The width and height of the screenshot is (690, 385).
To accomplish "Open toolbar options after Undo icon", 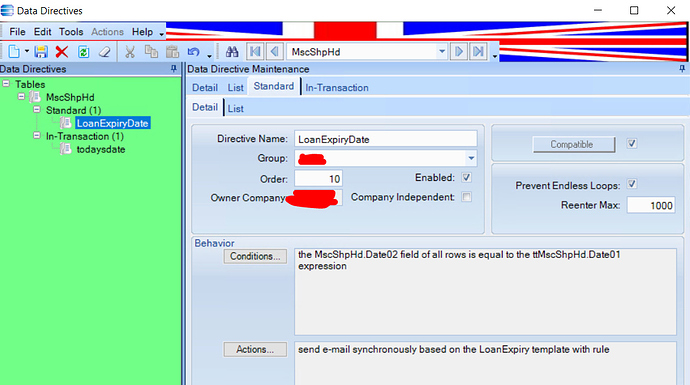I will (x=209, y=55).
